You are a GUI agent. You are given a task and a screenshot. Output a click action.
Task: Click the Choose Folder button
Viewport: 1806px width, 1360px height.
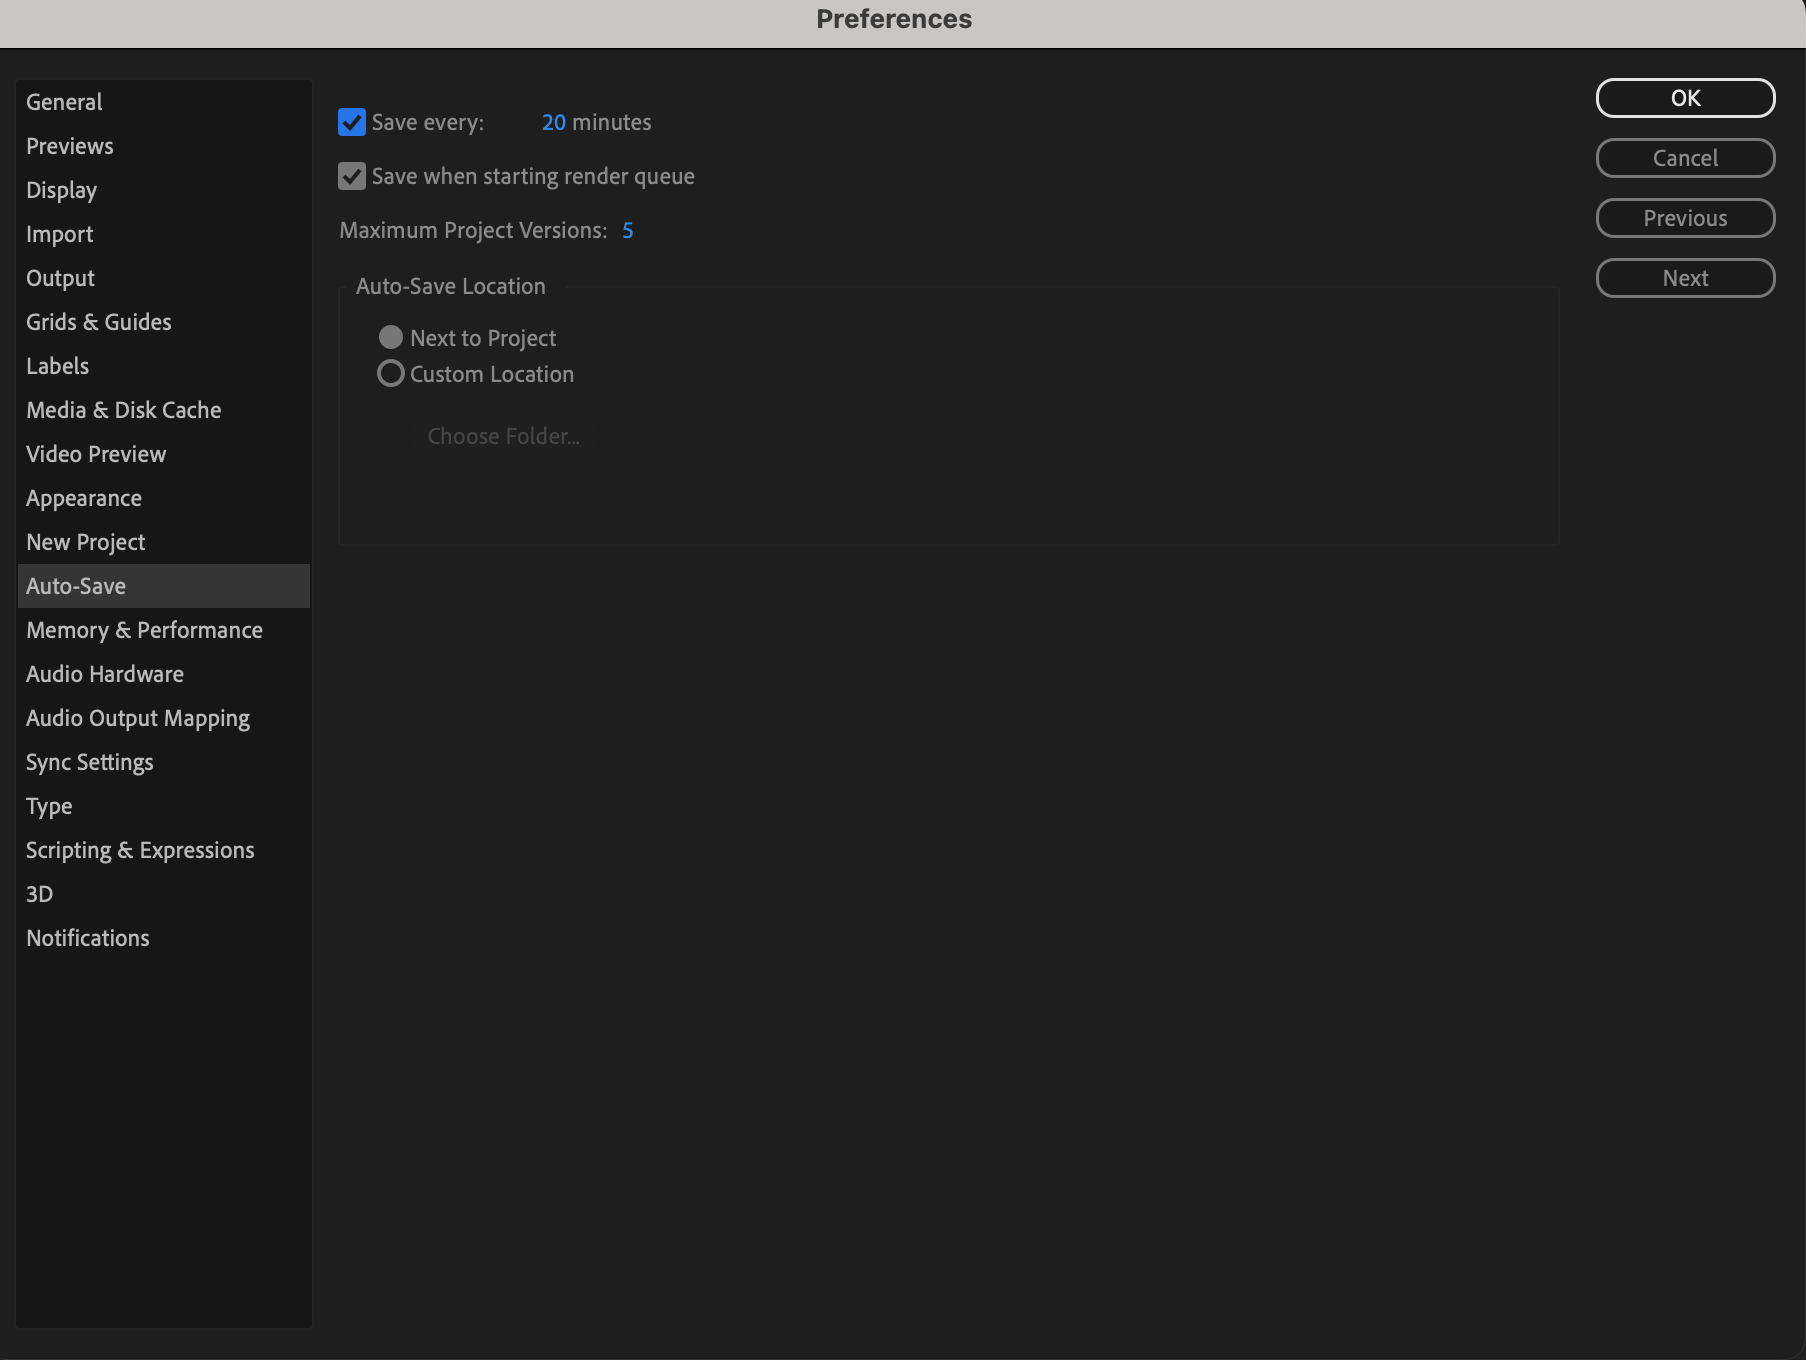click(503, 436)
